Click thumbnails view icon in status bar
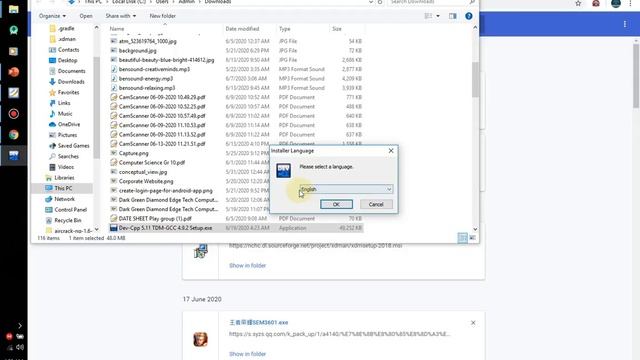This screenshot has height=360, width=640. pos(473,238)
